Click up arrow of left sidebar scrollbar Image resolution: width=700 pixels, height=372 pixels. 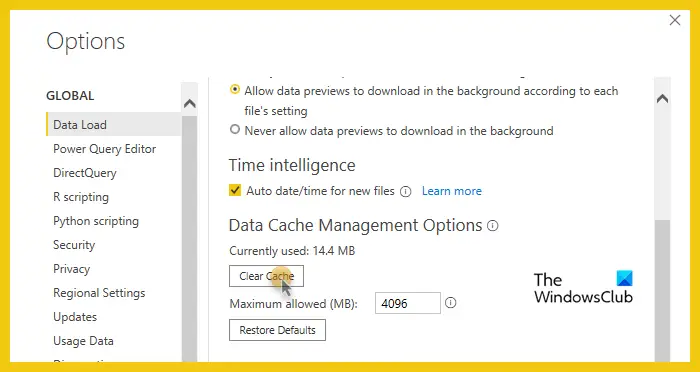click(x=190, y=104)
